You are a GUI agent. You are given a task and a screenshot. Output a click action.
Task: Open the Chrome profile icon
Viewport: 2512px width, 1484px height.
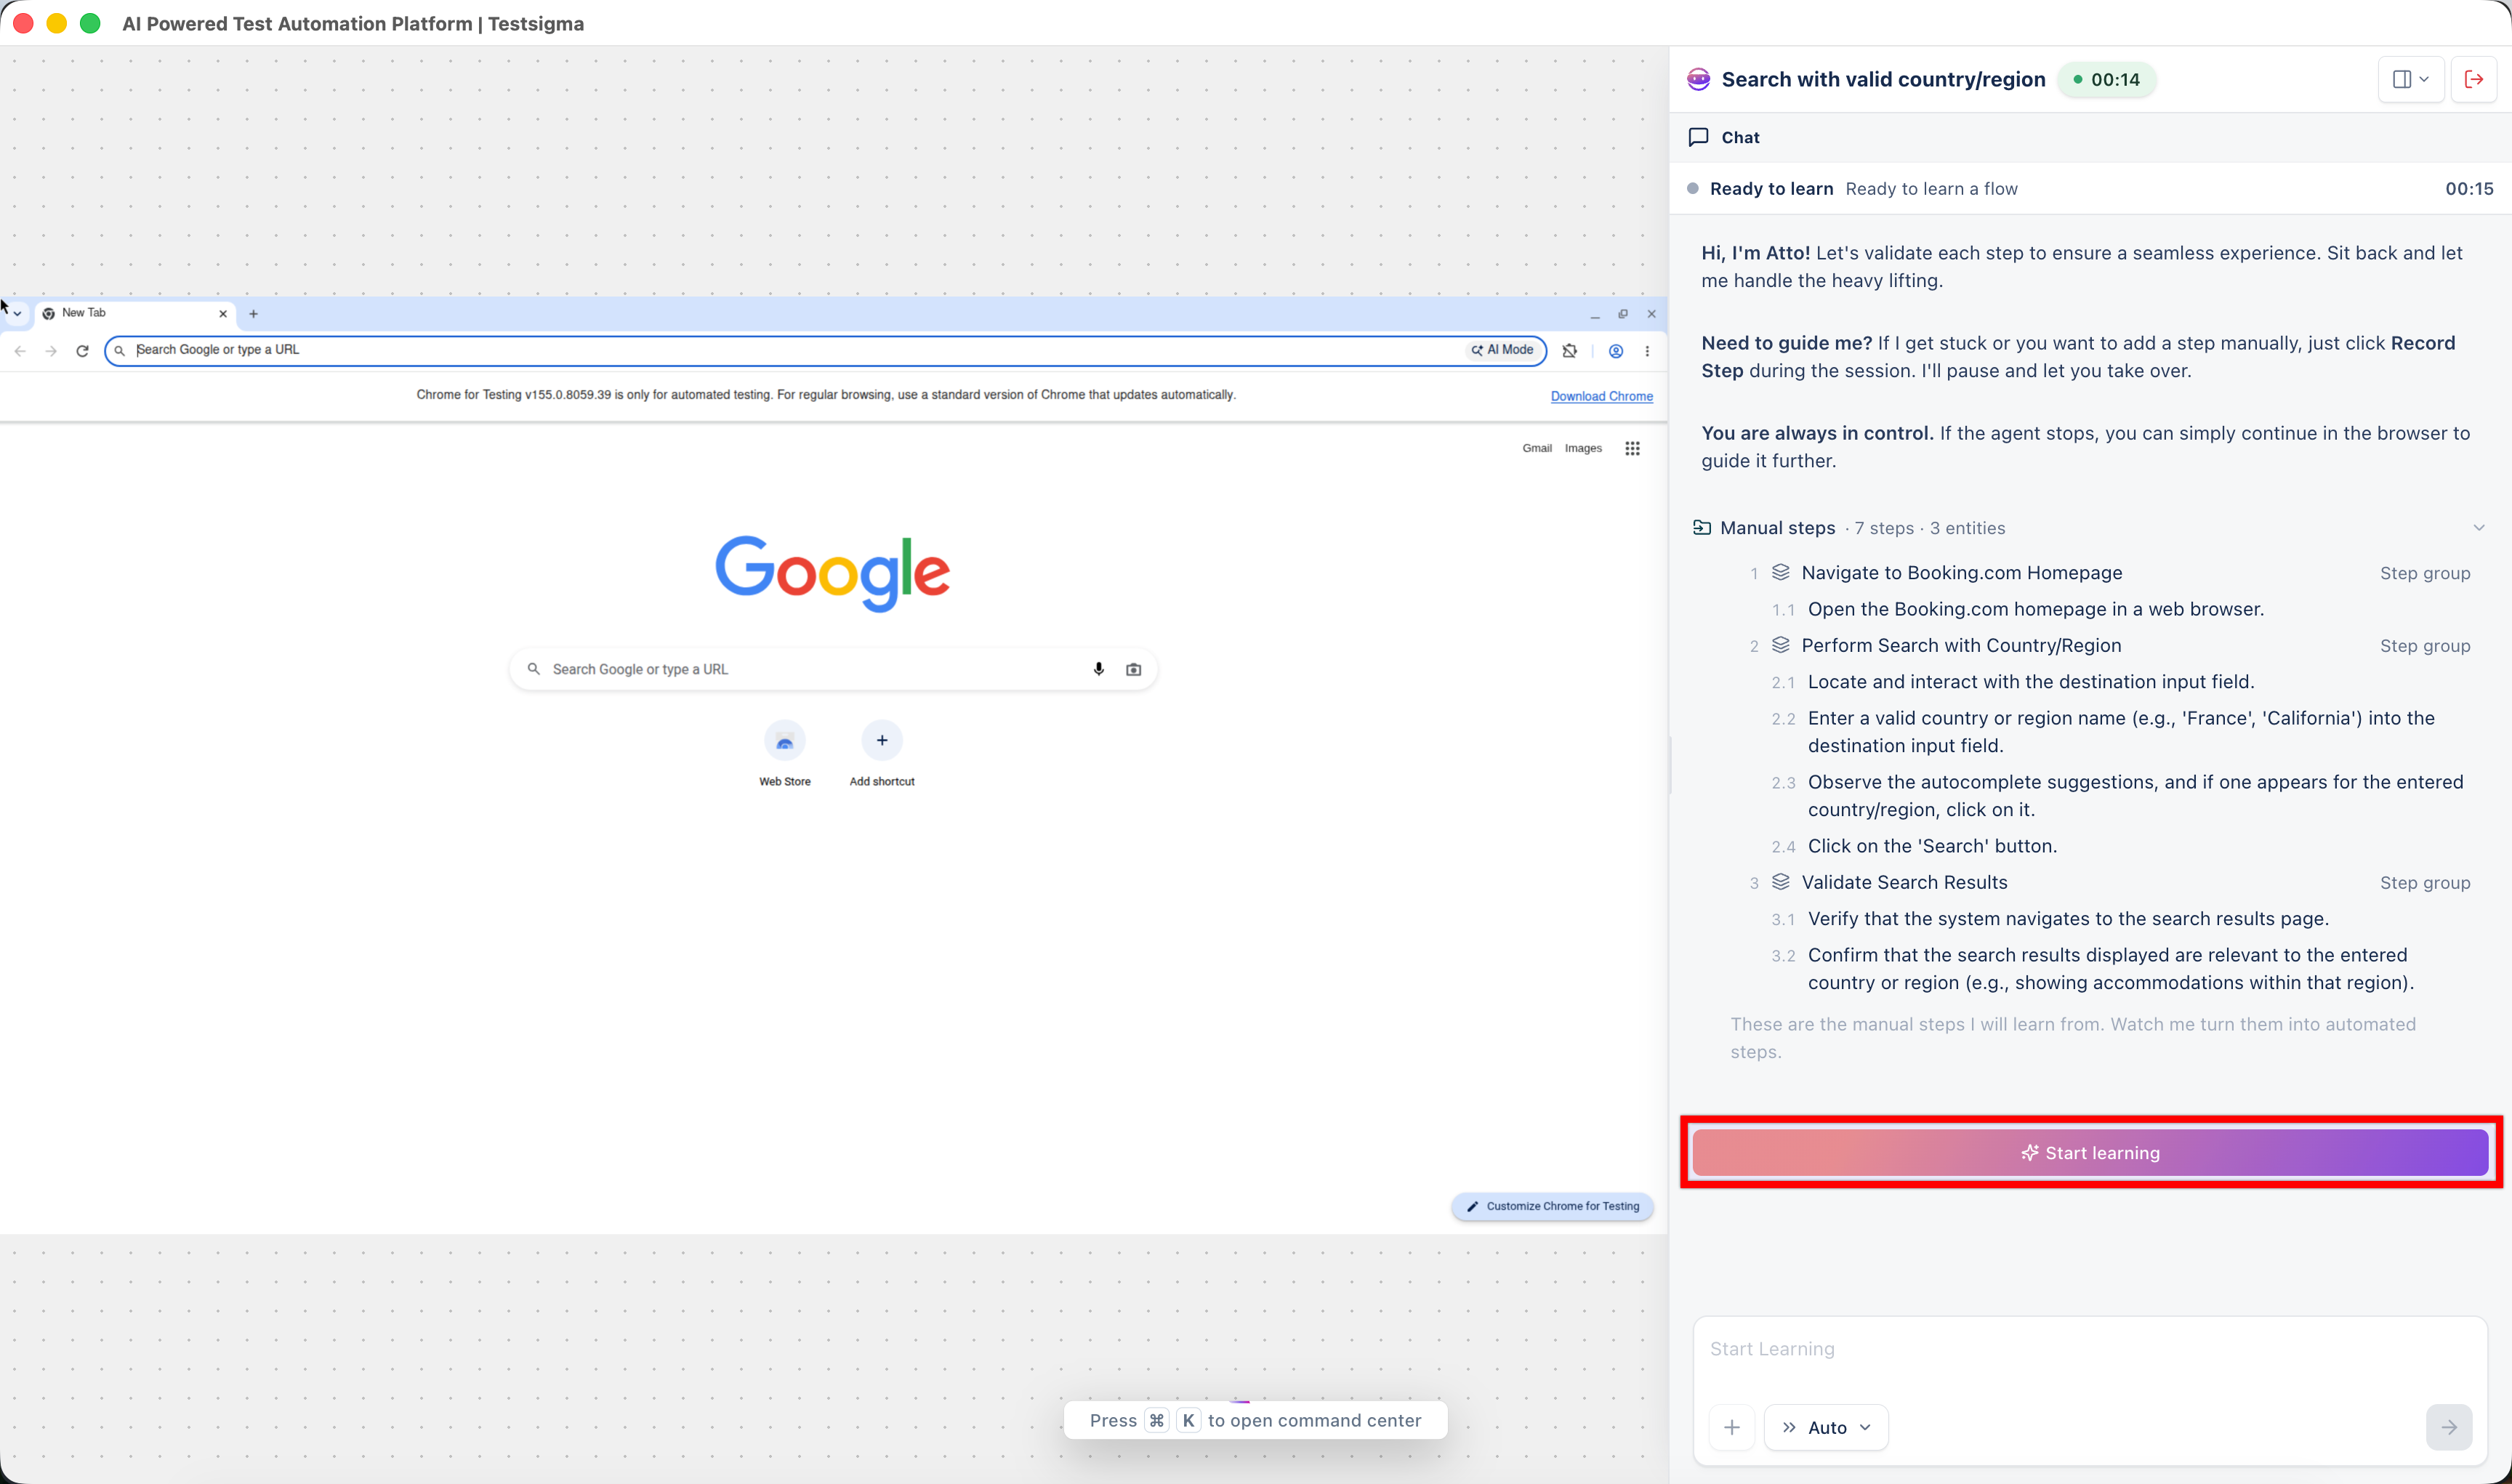point(1616,351)
